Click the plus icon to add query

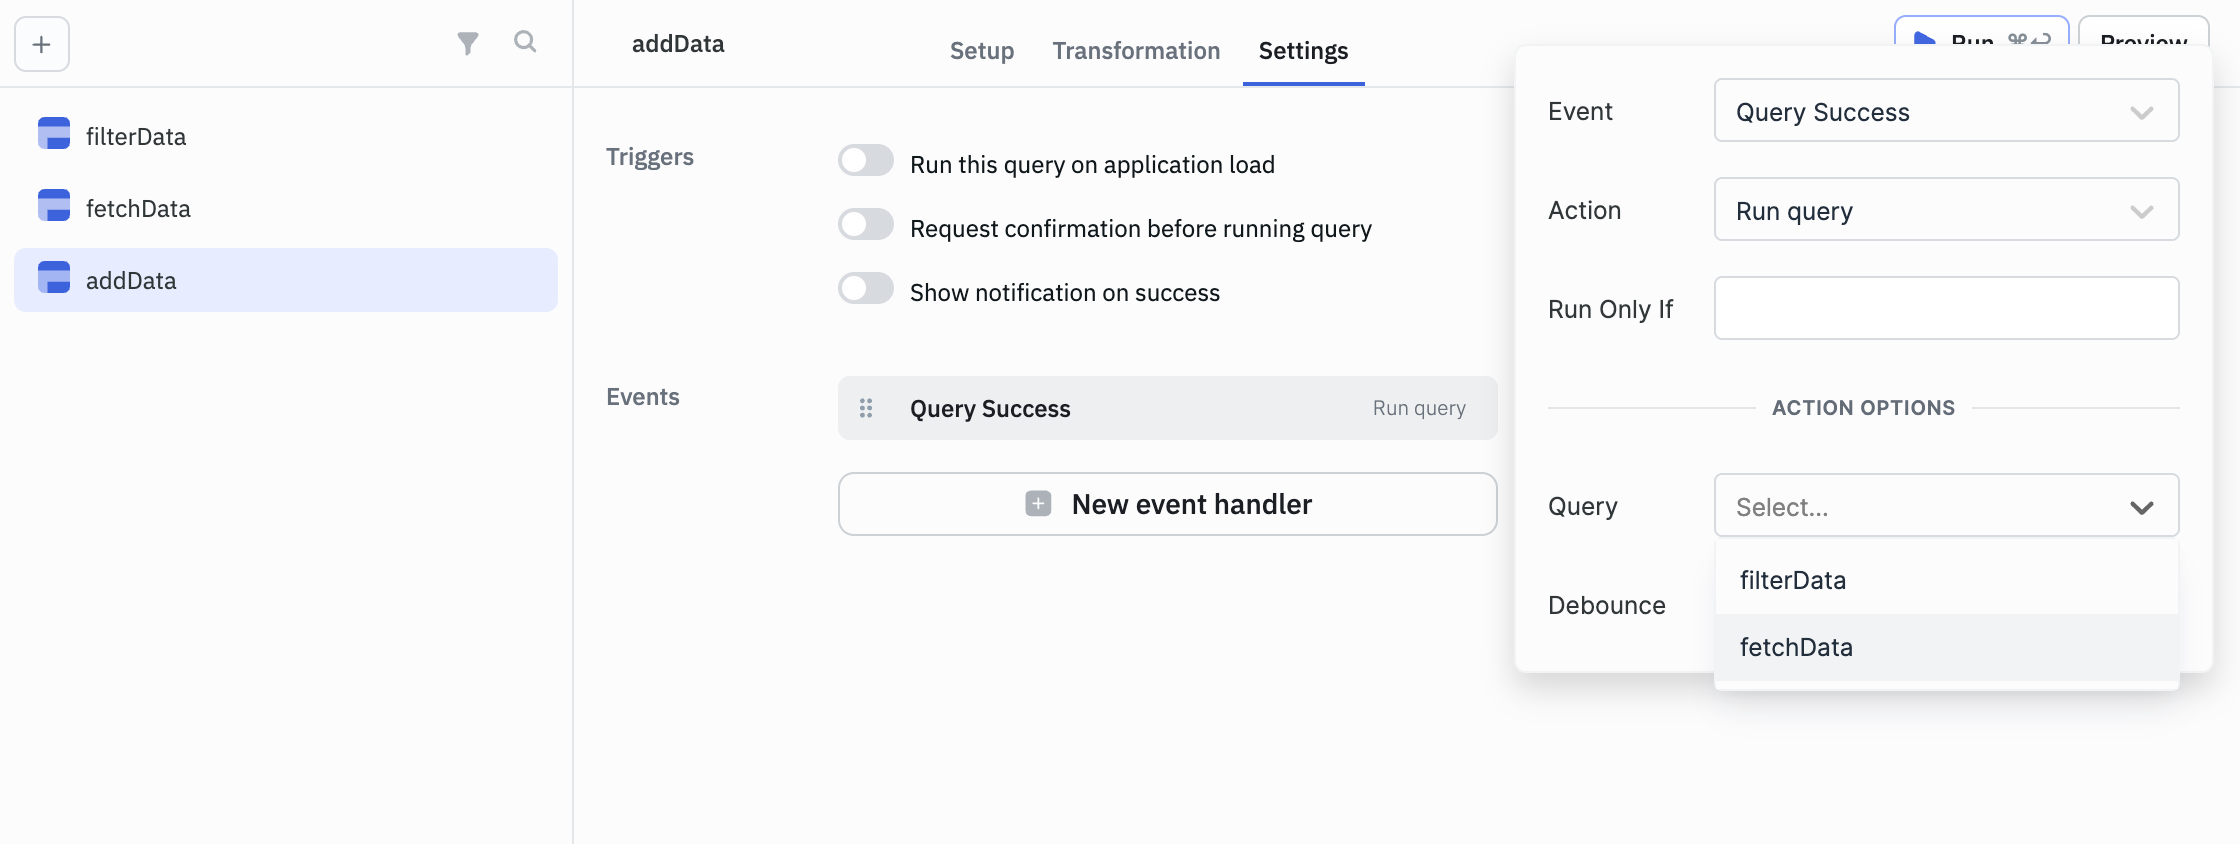[x=42, y=44]
